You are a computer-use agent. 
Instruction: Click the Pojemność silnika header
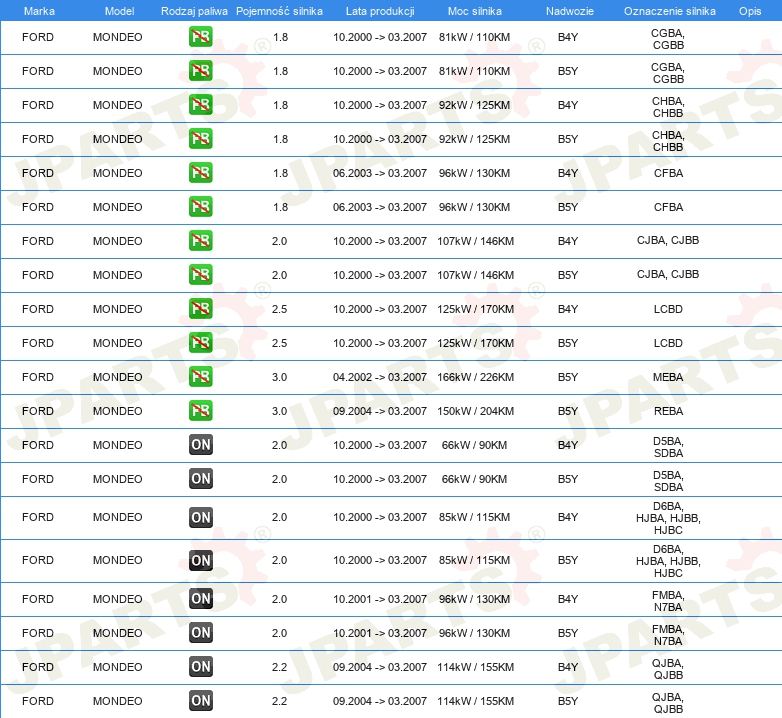click(x=279, y=11)
